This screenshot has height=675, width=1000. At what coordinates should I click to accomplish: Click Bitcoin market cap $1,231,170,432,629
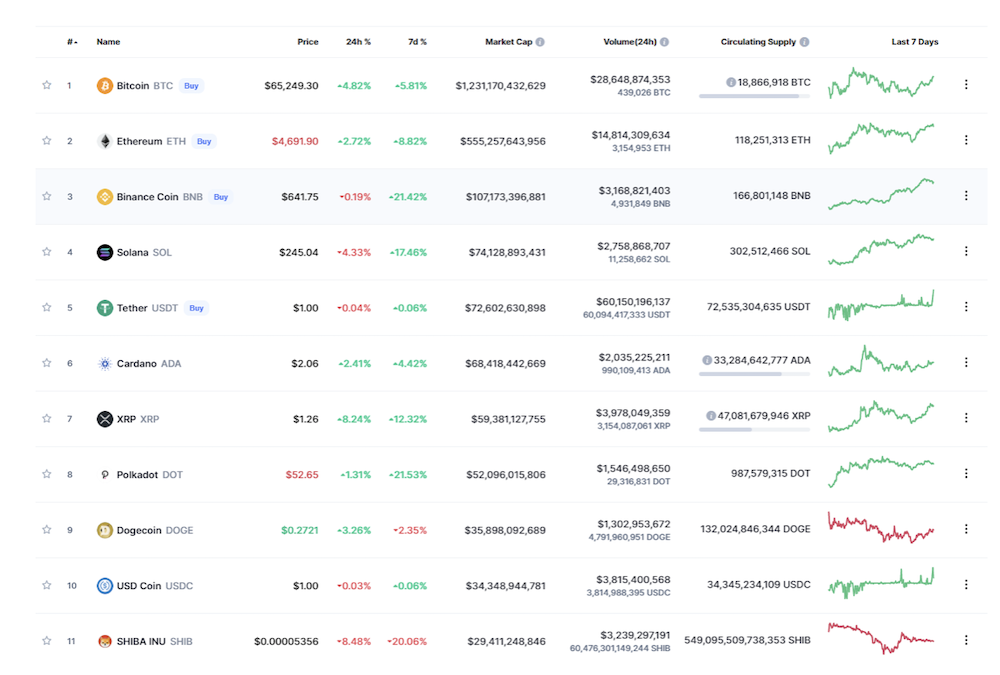[x=501, y=85]
